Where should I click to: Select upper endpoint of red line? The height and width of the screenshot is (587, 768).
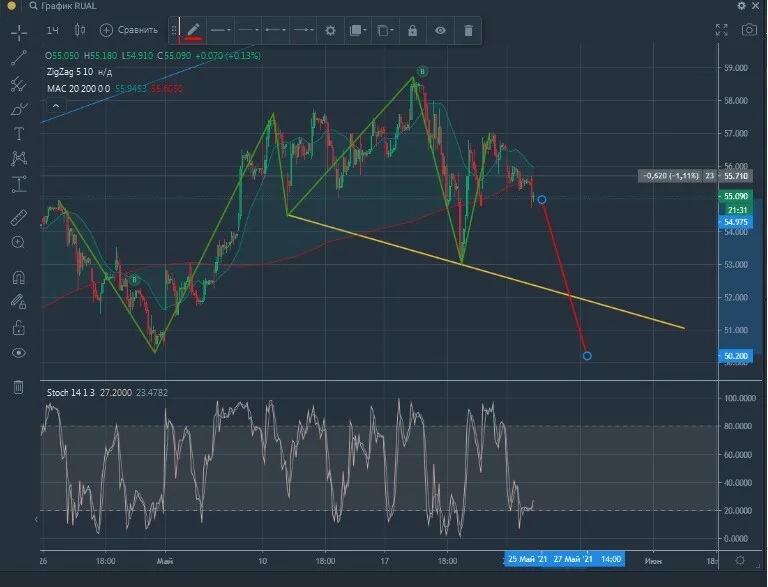click(x=542, y=199)
